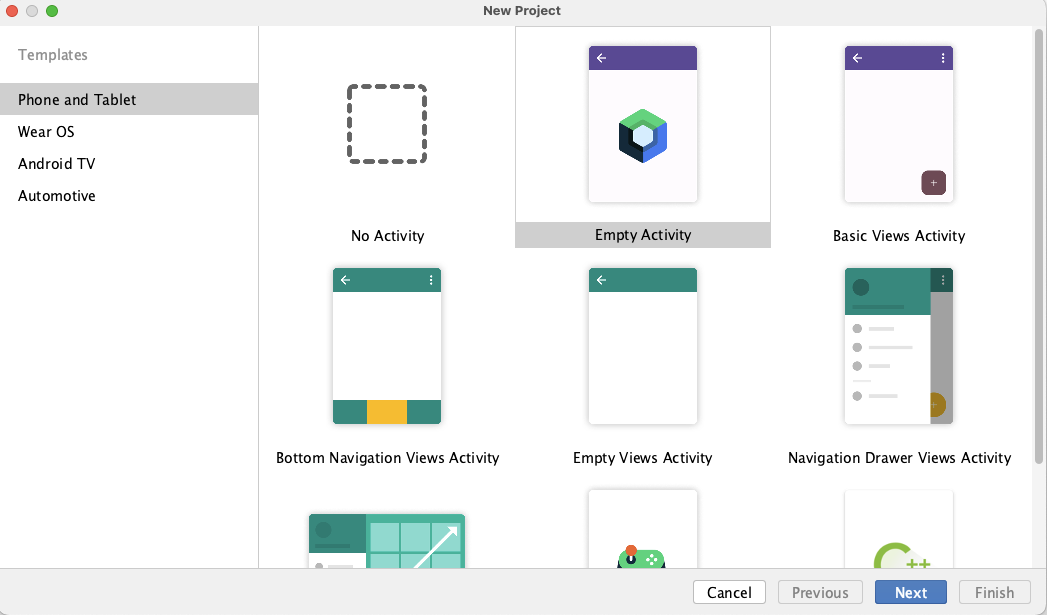
Task: Select the game controller template thumbnail
Action: [642, 529]
